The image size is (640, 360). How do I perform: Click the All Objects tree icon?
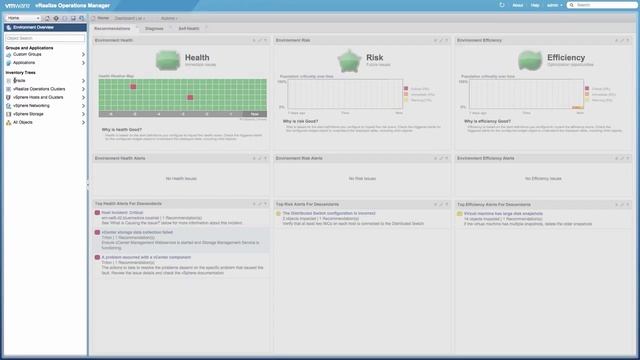pos(8,122)
